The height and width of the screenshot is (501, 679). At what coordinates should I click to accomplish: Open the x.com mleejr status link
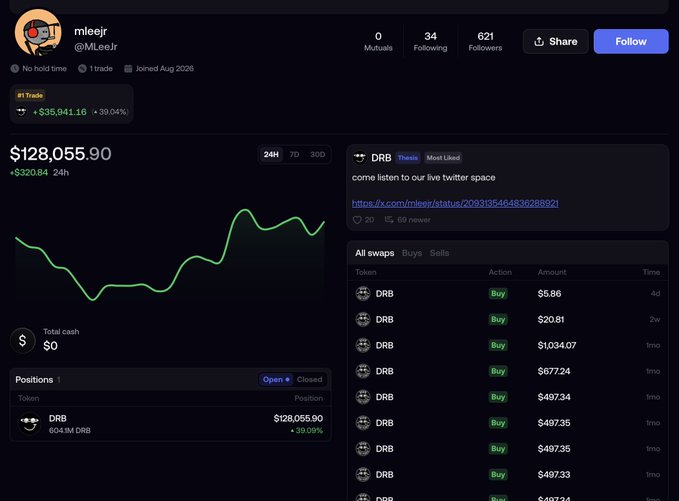click(455, 203)
